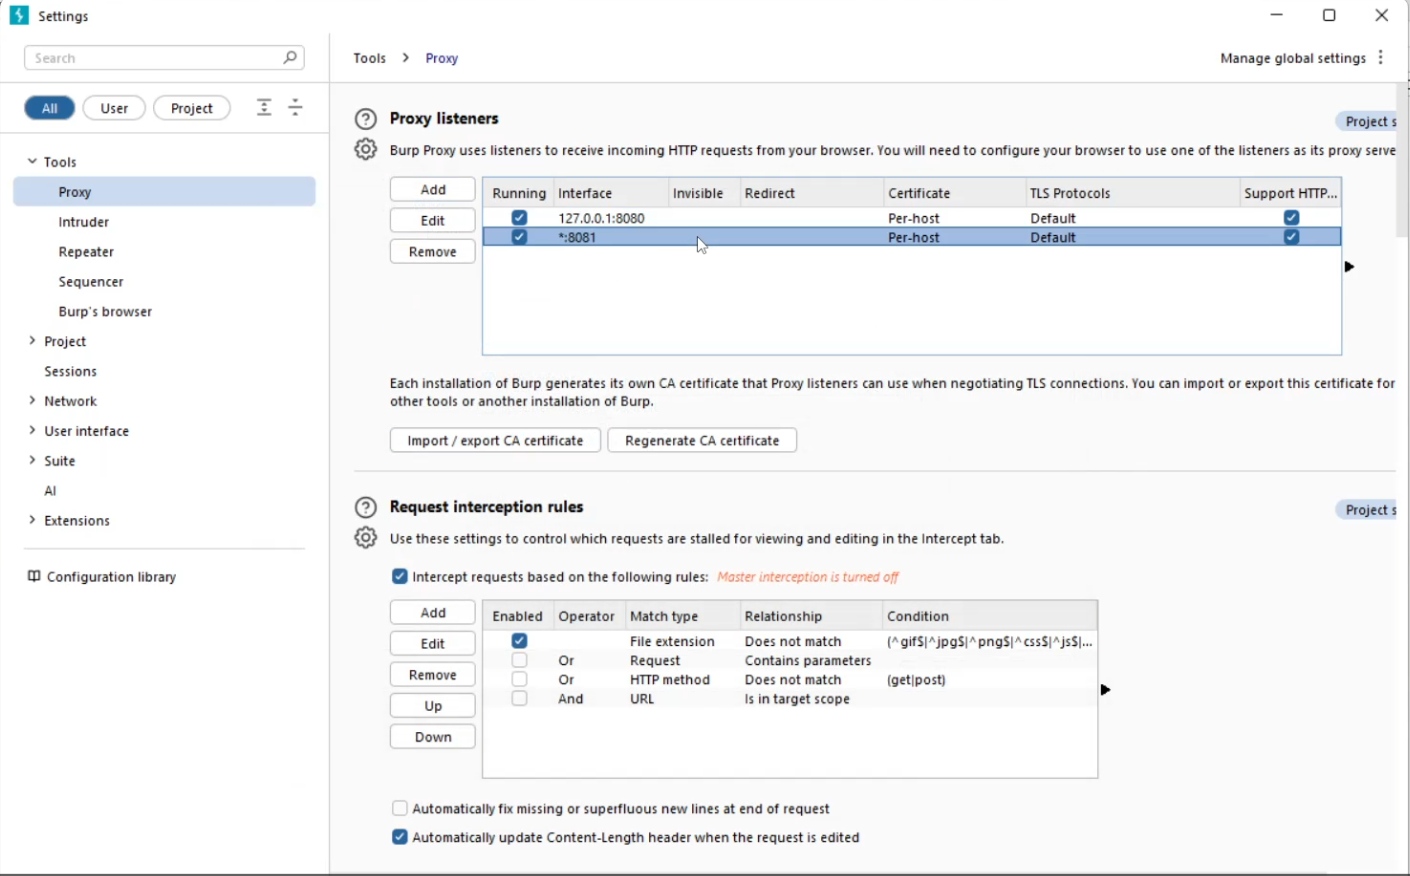This screenshot has height=876, width=1410.
Task: Enable the HTTP method interception rule
Action: tap(519, 680)
